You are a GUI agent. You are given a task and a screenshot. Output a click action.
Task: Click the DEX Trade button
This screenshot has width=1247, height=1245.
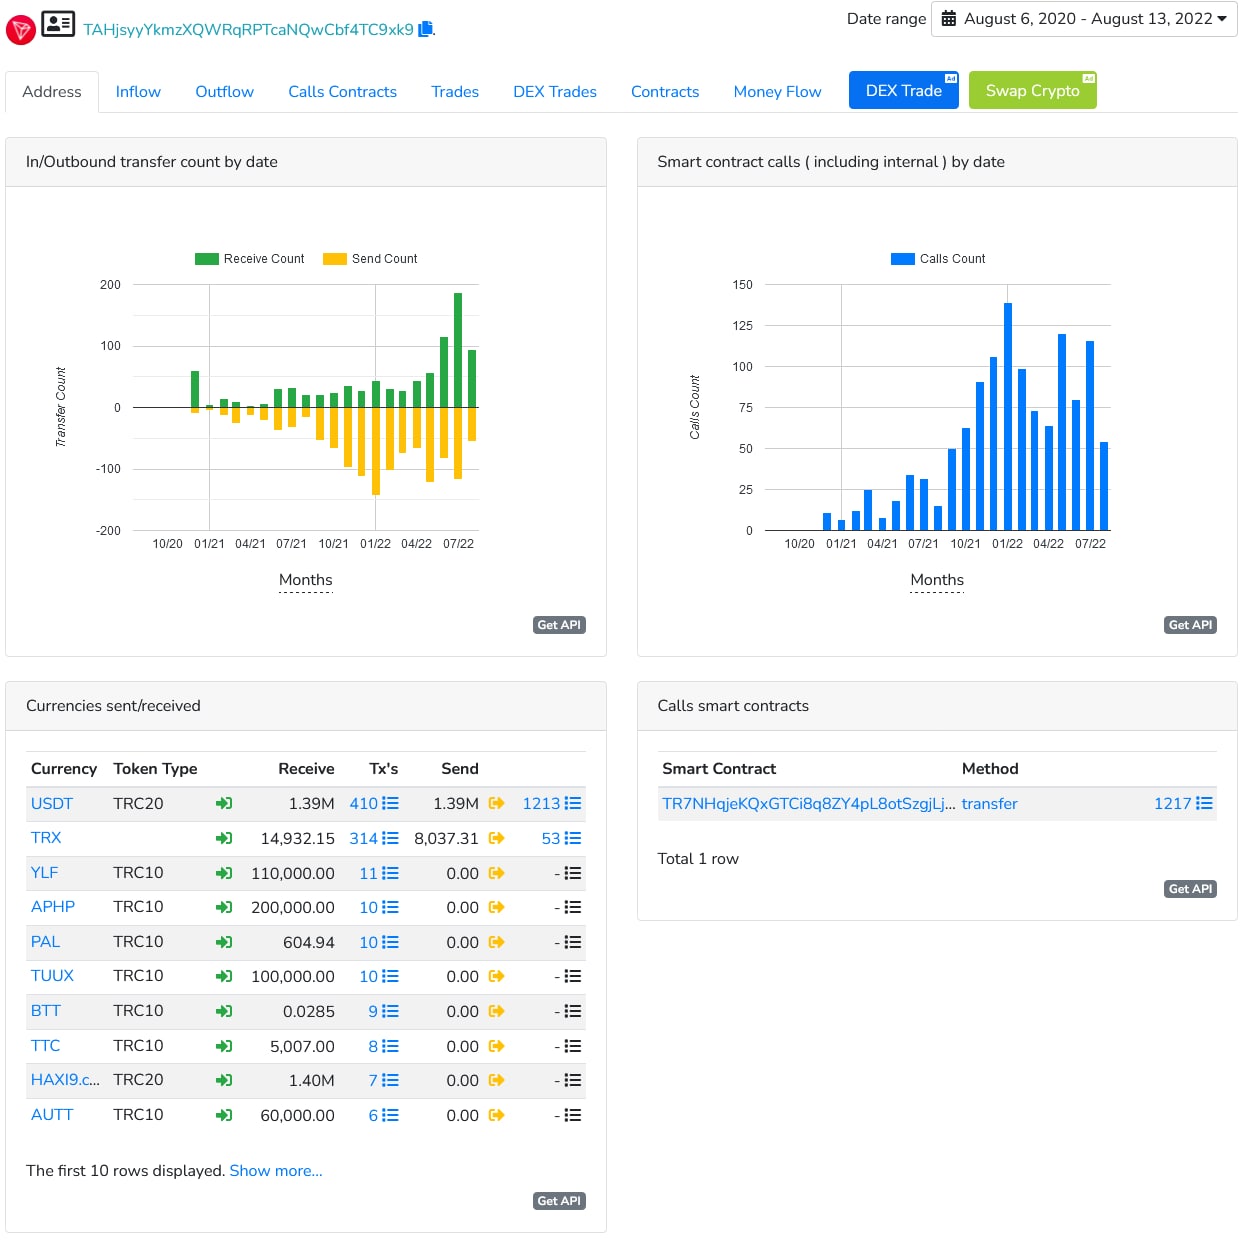(x=904, y=90)
